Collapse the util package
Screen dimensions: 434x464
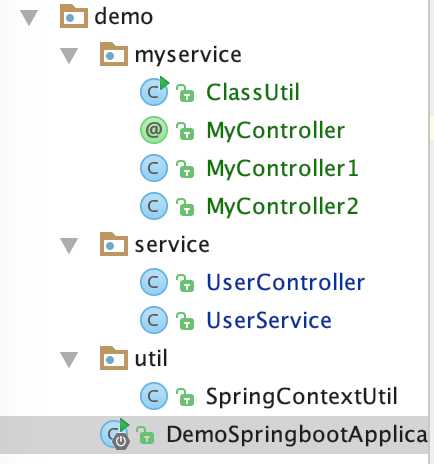click(69, 360)
